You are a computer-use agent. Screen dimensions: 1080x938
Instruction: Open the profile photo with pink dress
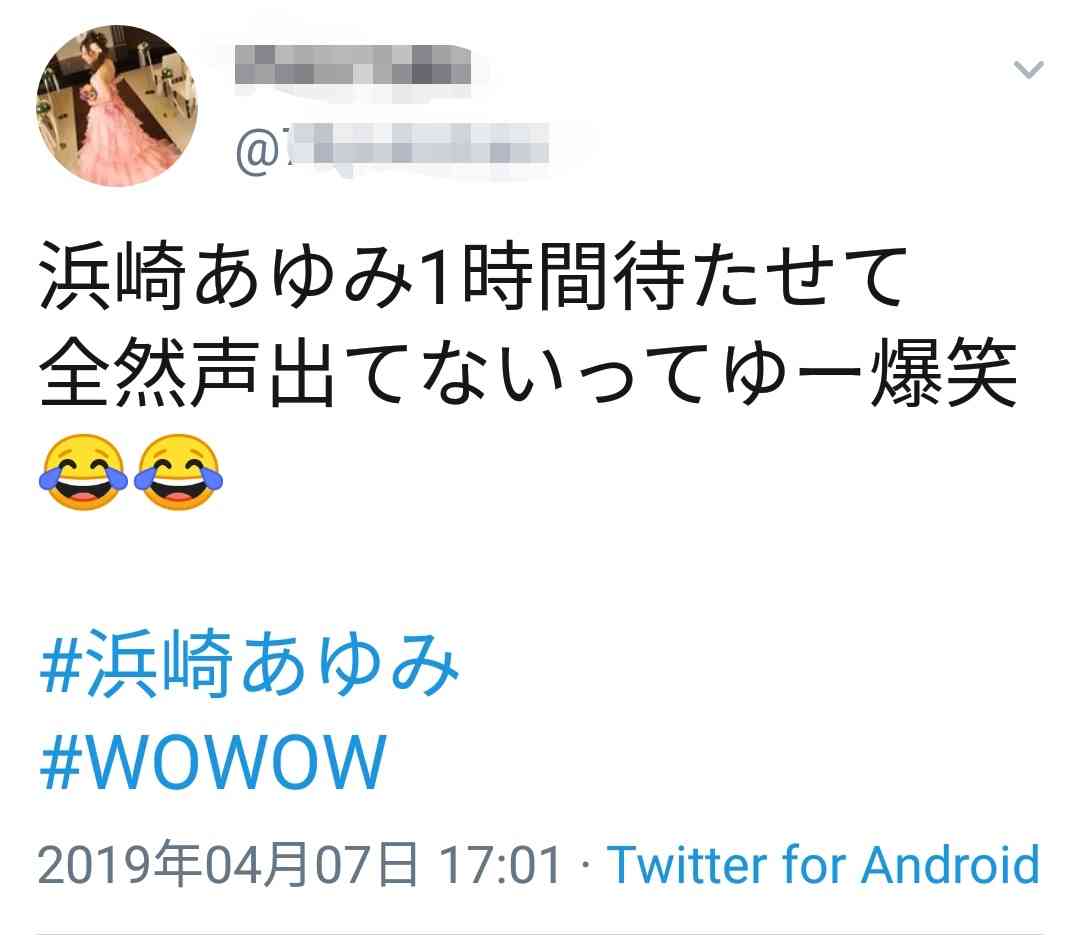[x=116, y=105]
